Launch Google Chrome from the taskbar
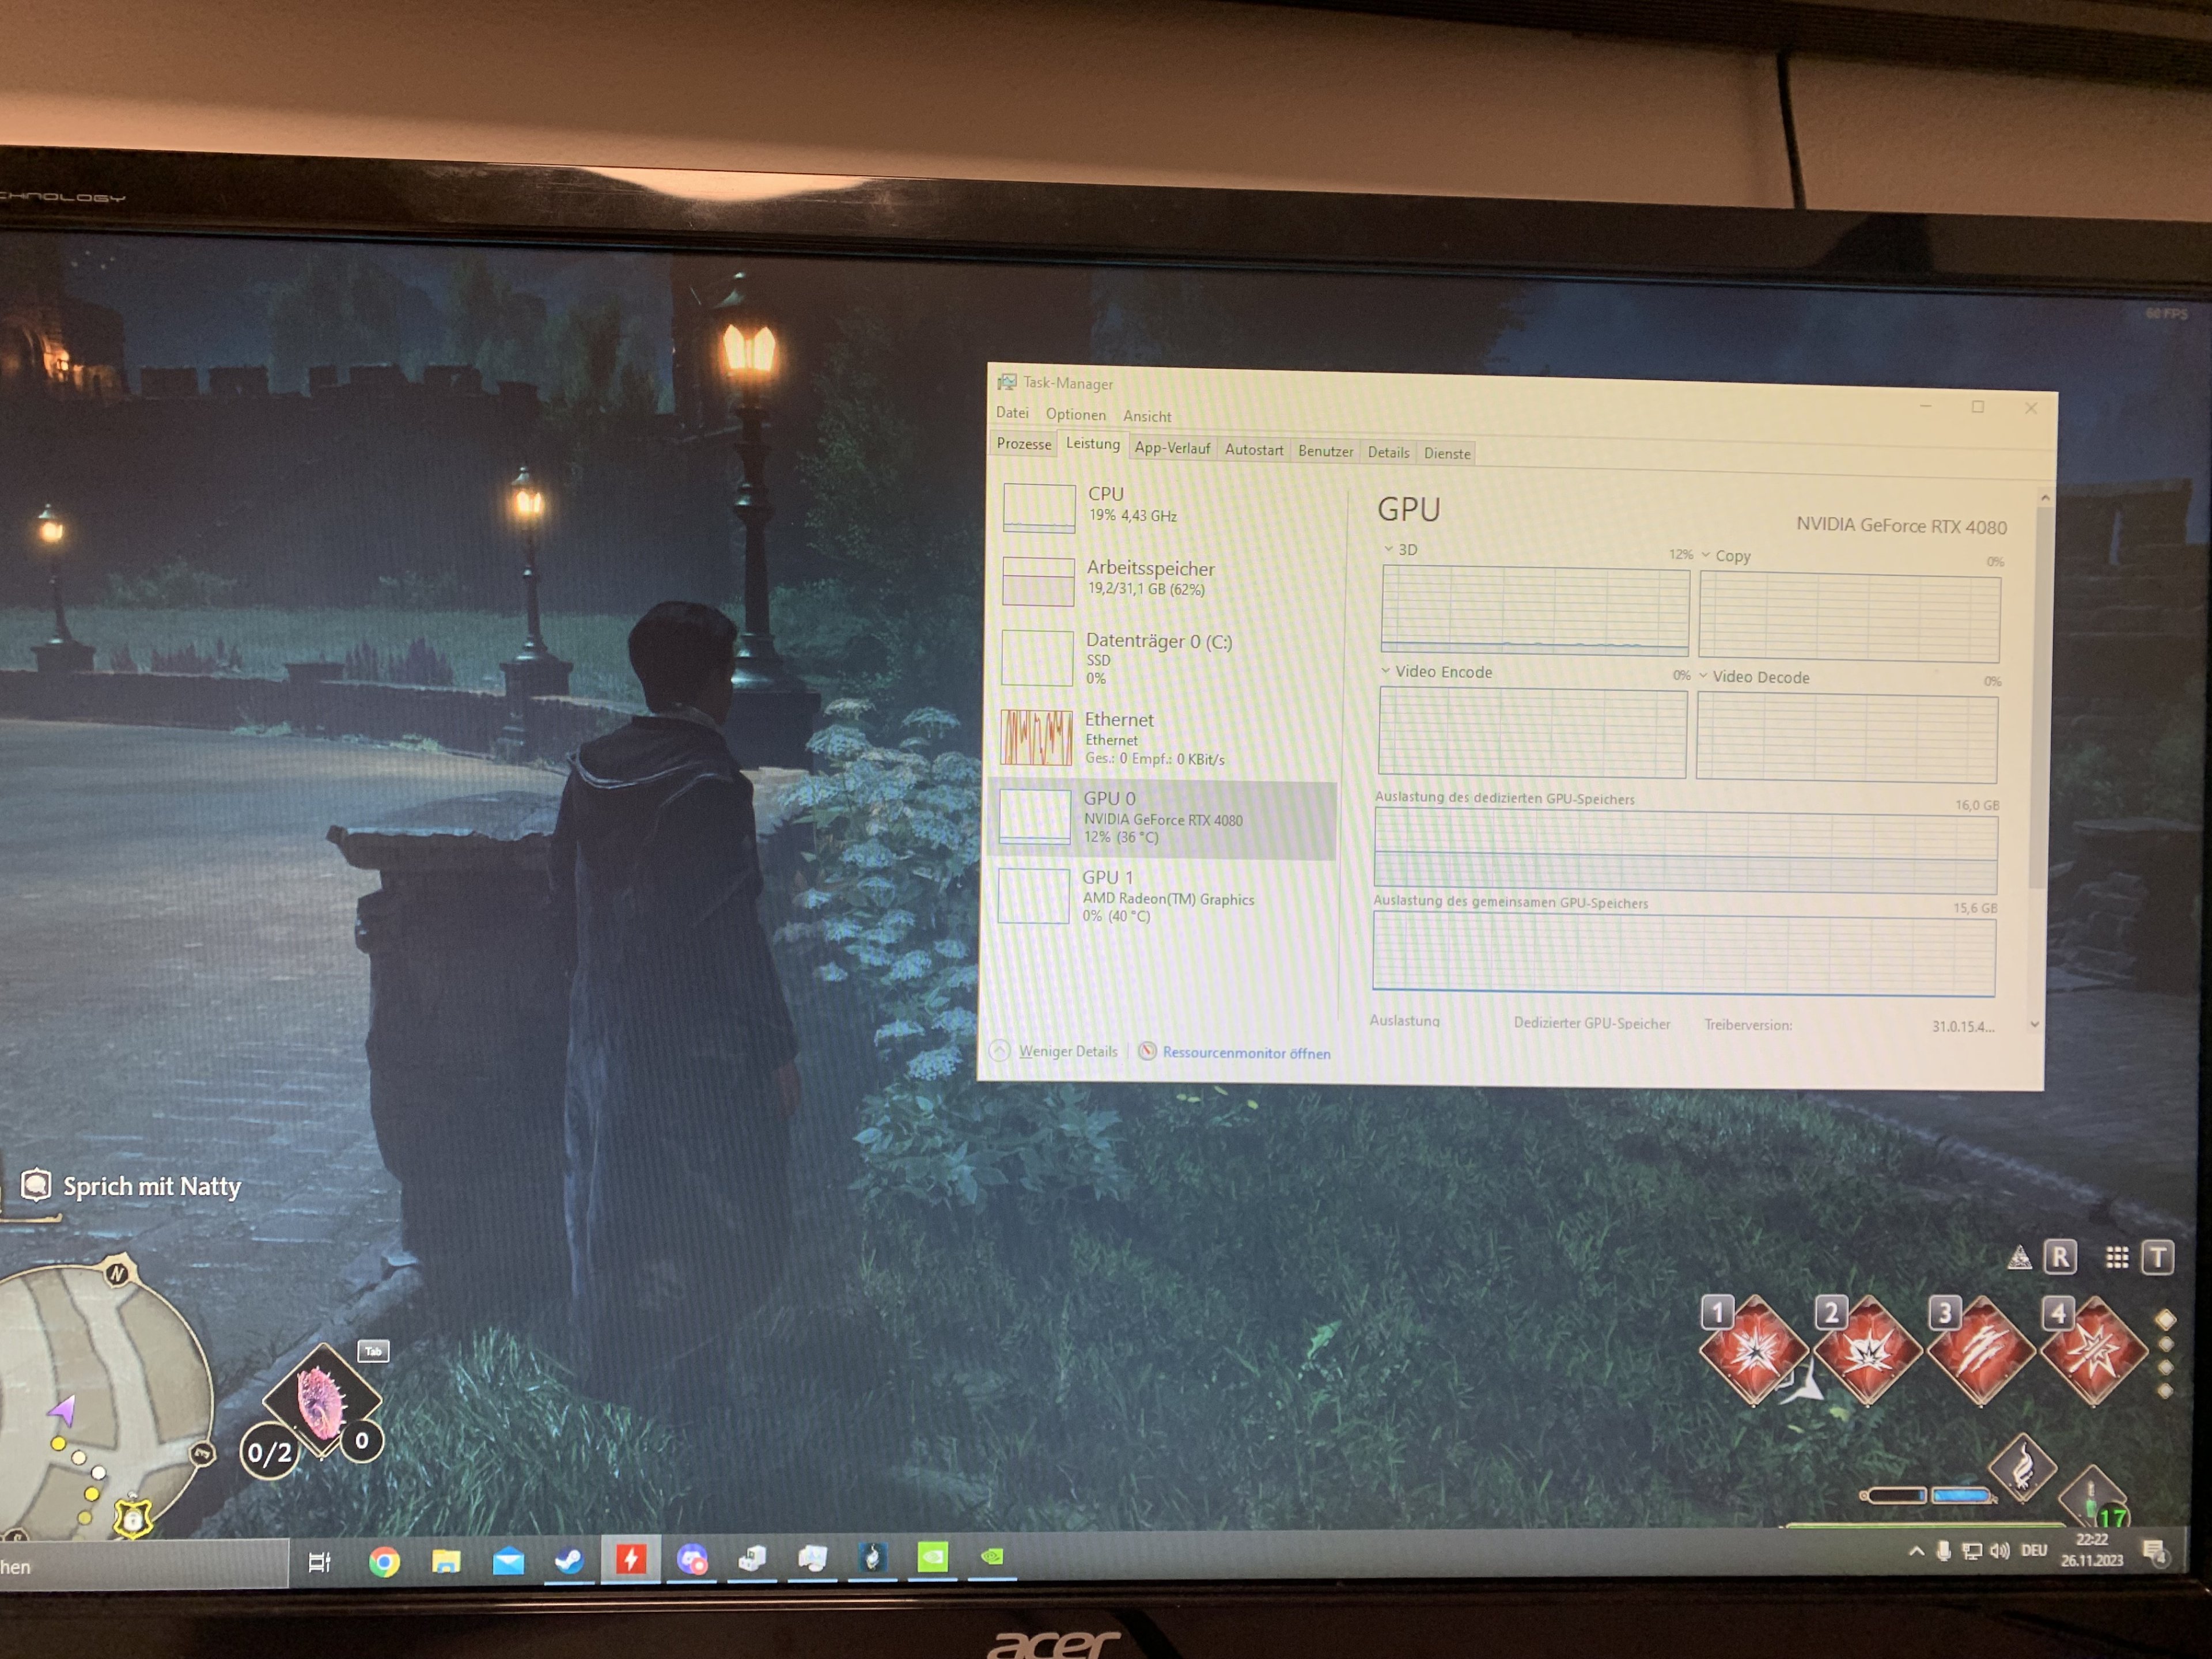The width and height of the screenshot is (2212, 1659). tap(384, 1561)
